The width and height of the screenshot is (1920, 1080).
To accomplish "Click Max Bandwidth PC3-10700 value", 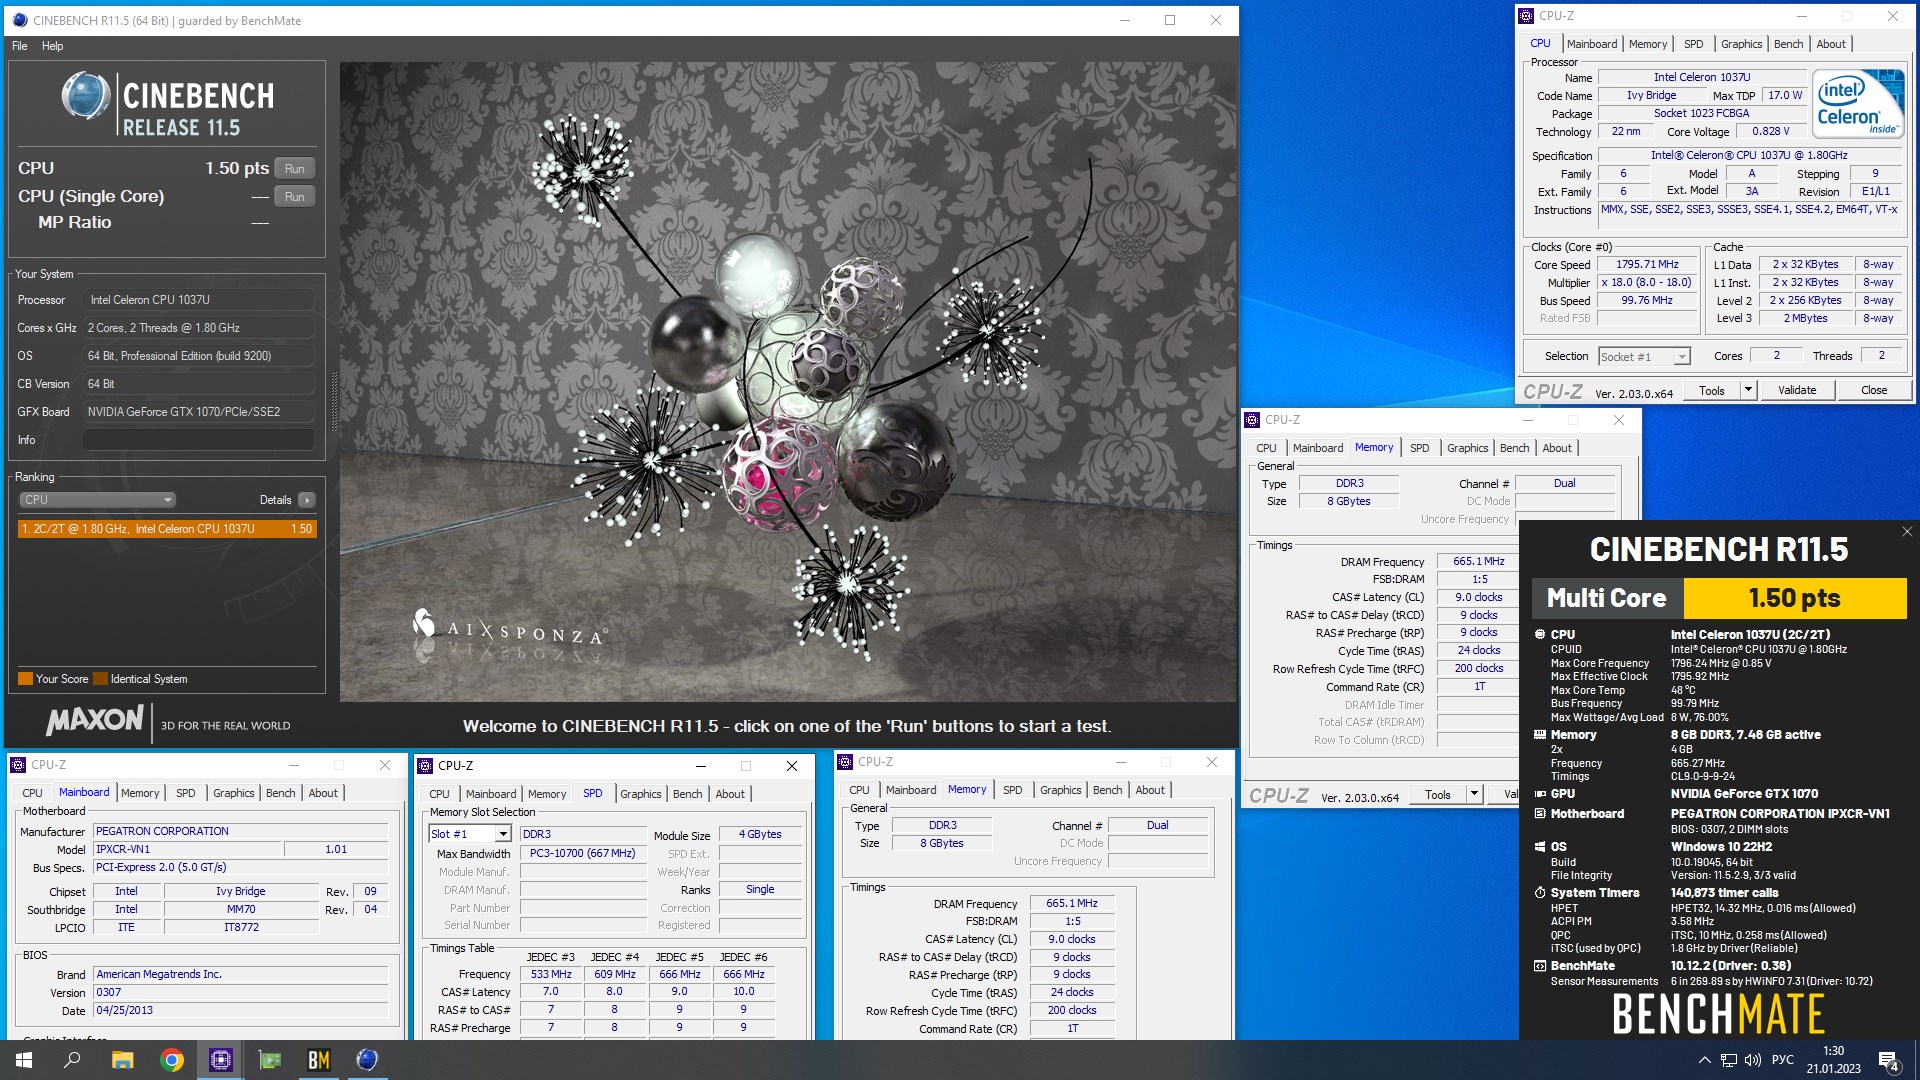I will (x=582, y=854).
